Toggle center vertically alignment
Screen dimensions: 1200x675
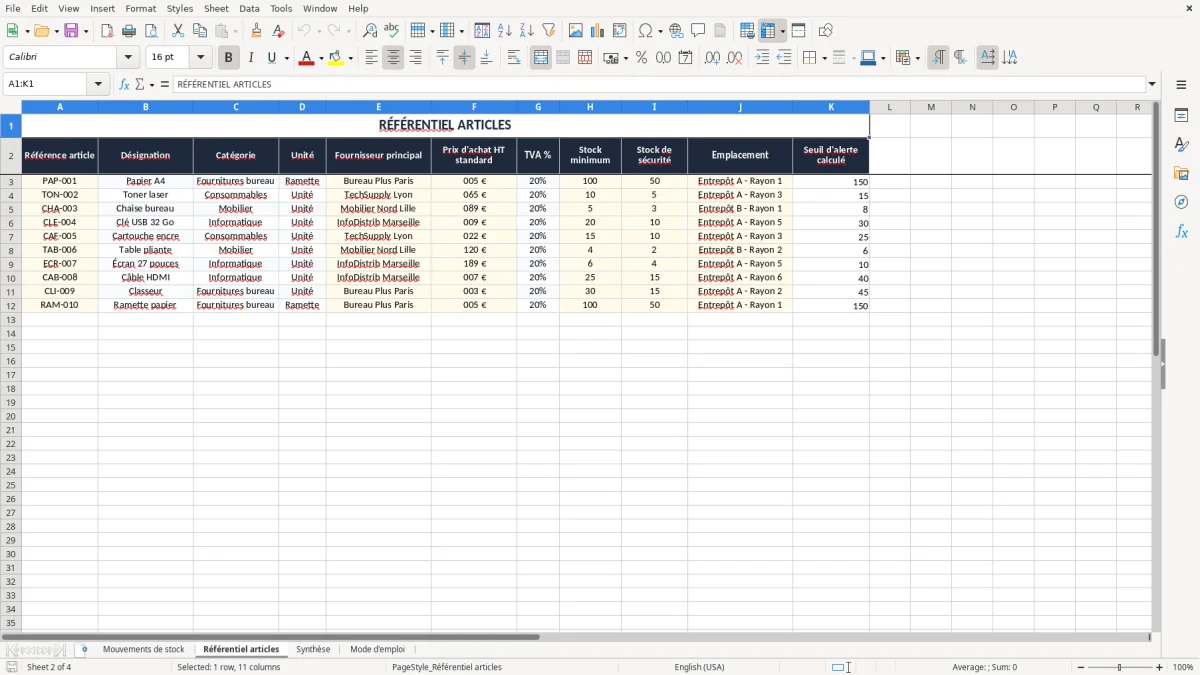click(x=464, y=58)
